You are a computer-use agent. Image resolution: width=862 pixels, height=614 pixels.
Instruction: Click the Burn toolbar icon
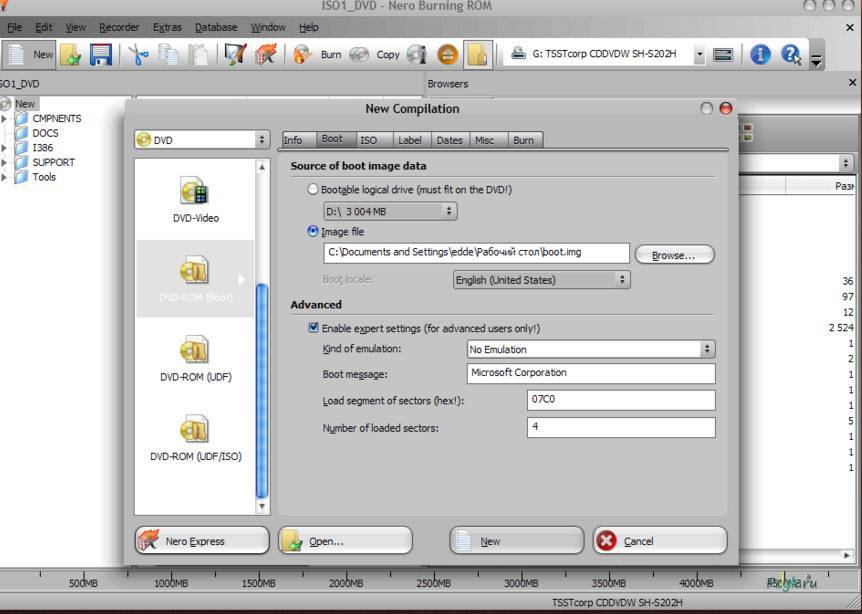coord(318,55)
